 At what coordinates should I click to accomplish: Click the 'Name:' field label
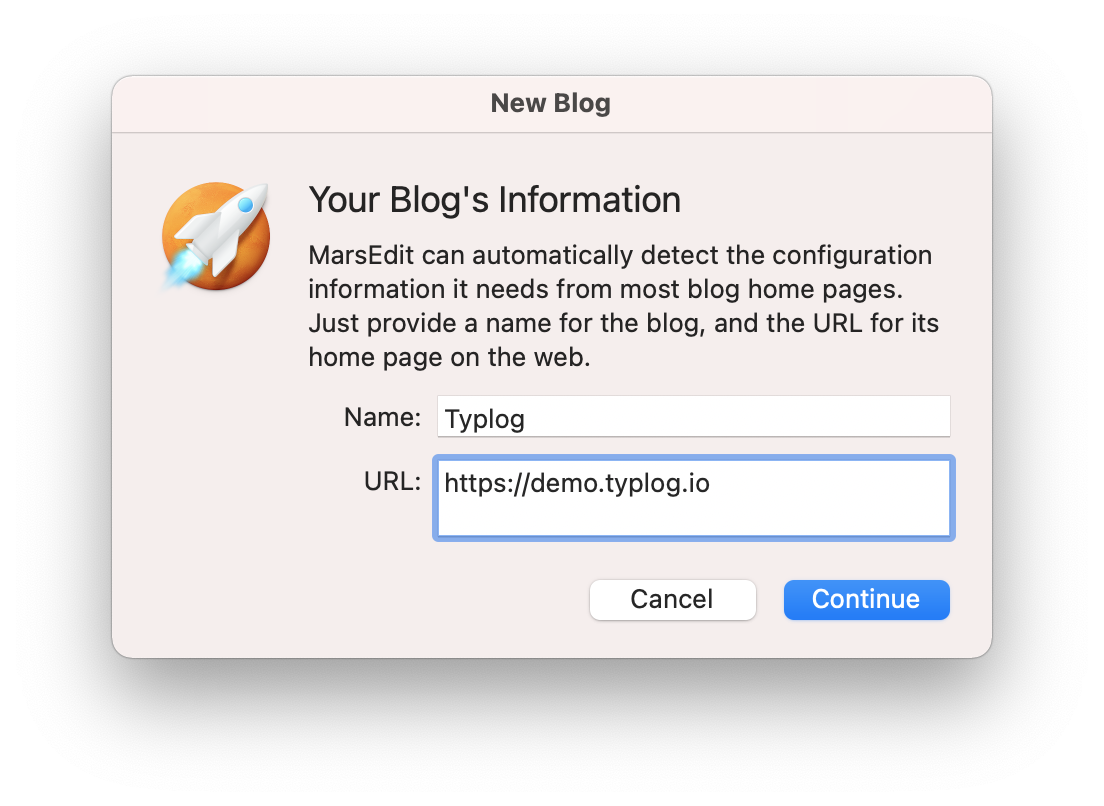pyautogui.click(x=382, y=417)
